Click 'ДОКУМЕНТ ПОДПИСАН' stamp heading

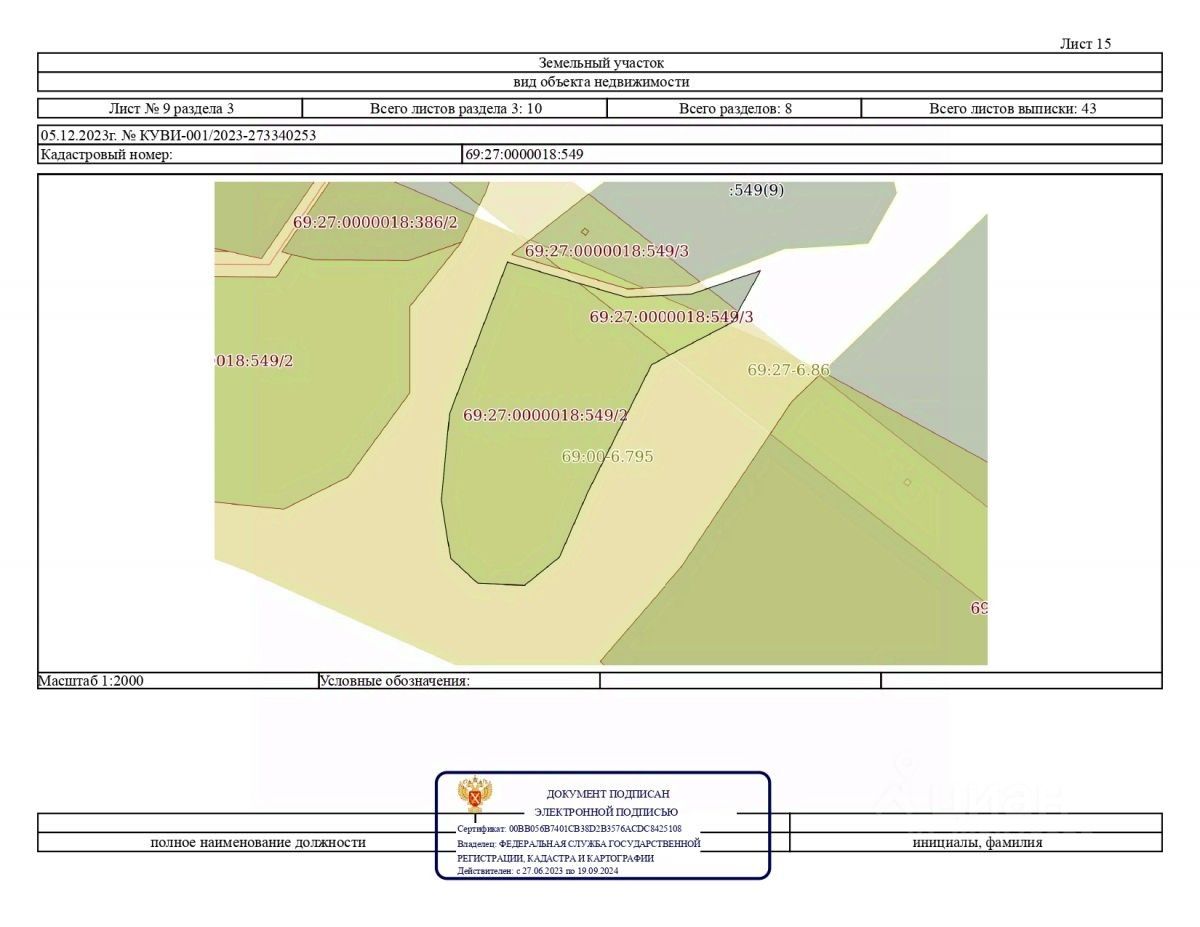(x=608, y=794)
